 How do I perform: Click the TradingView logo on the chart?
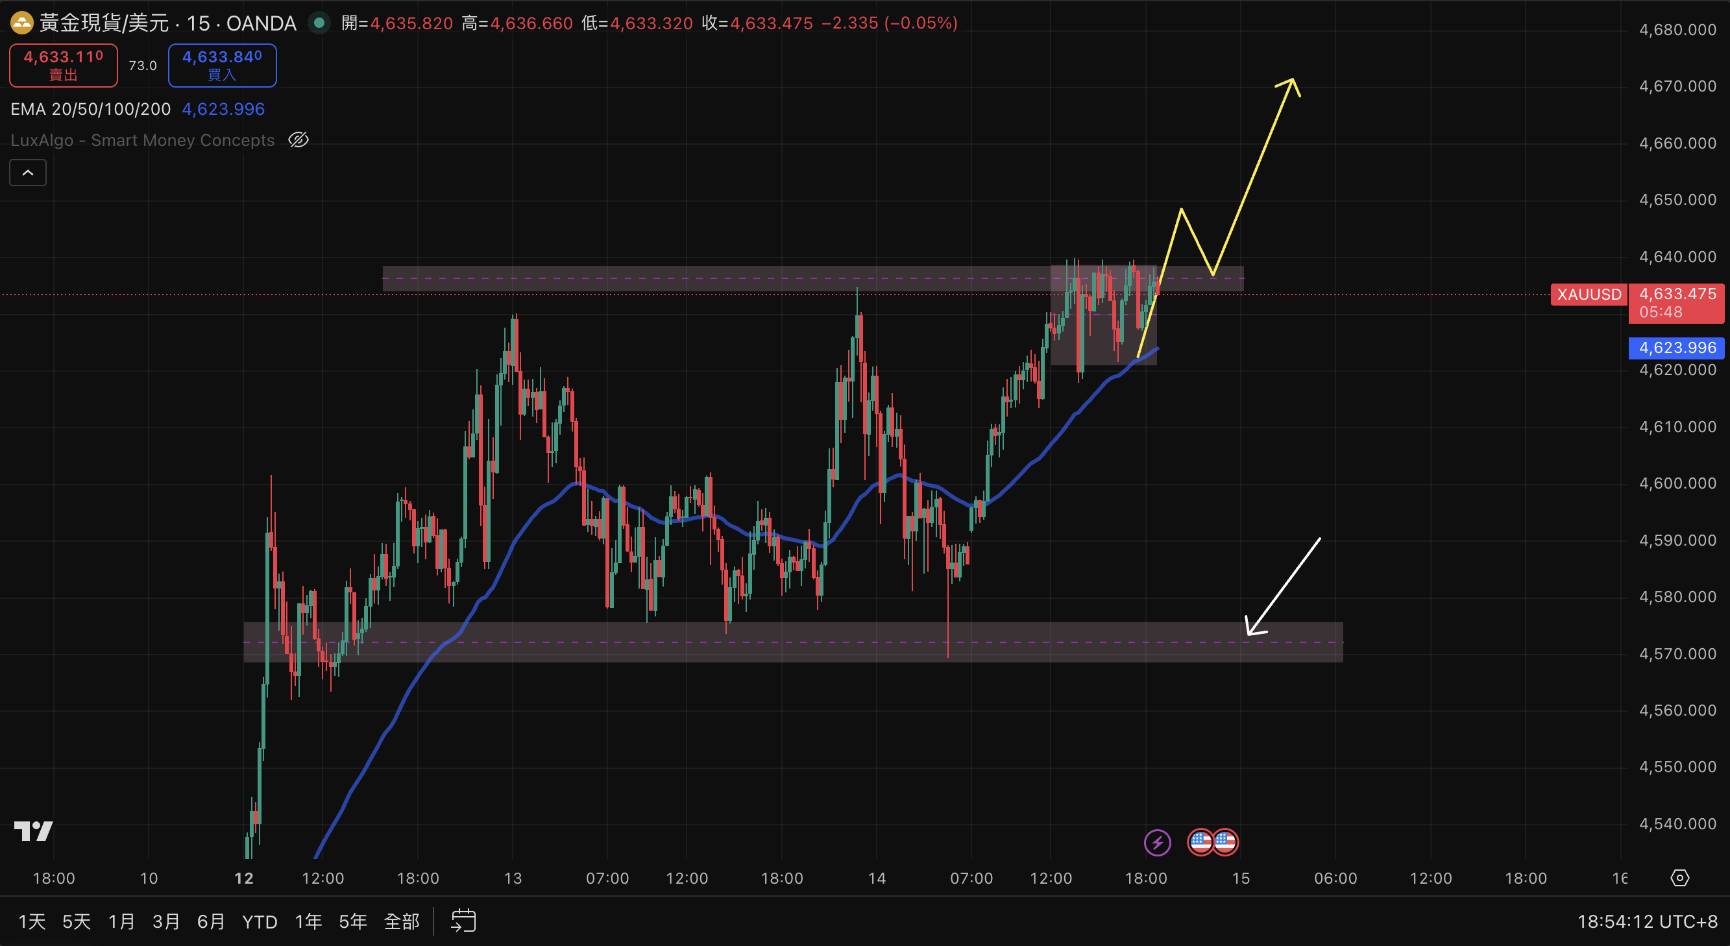(33, 831)
